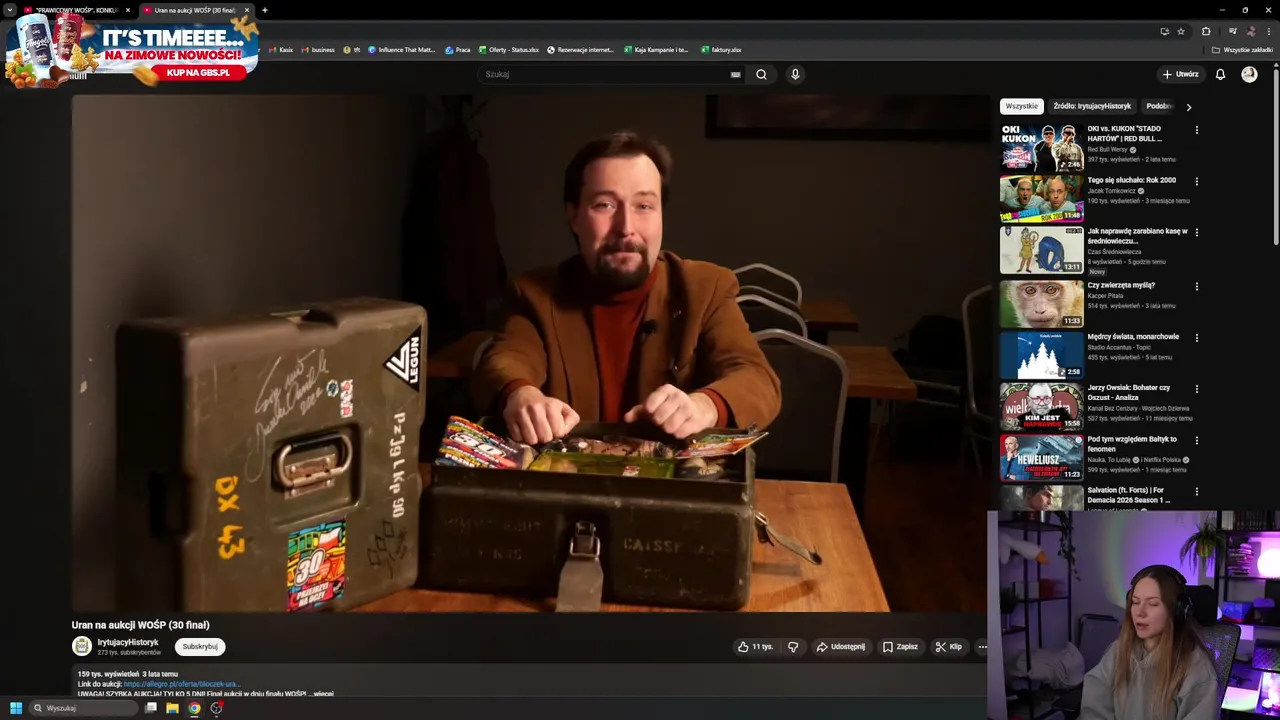Open the Praca bookmark
The height and width of the screenshot is (720, 1280).
point(458,49)
